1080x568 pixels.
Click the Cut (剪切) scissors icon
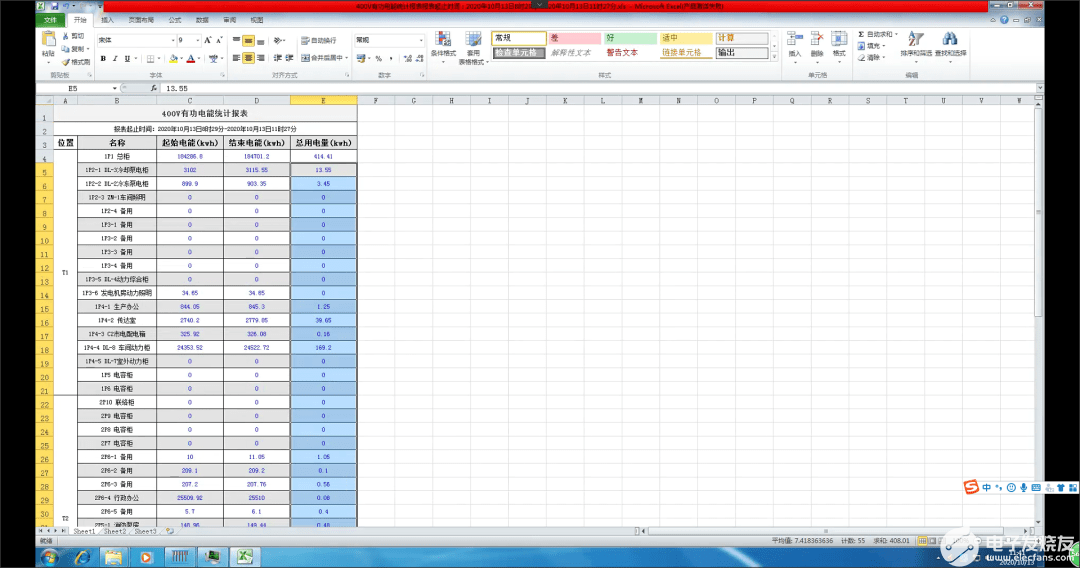tap(65, 36)
